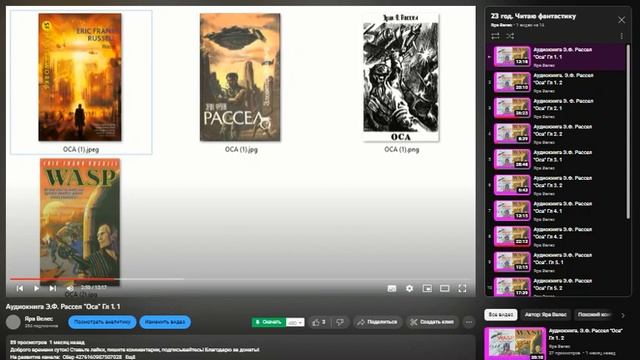Close the playlist panel with X
The width and height of the screenshot is (640, 360).
coord(621,20)
